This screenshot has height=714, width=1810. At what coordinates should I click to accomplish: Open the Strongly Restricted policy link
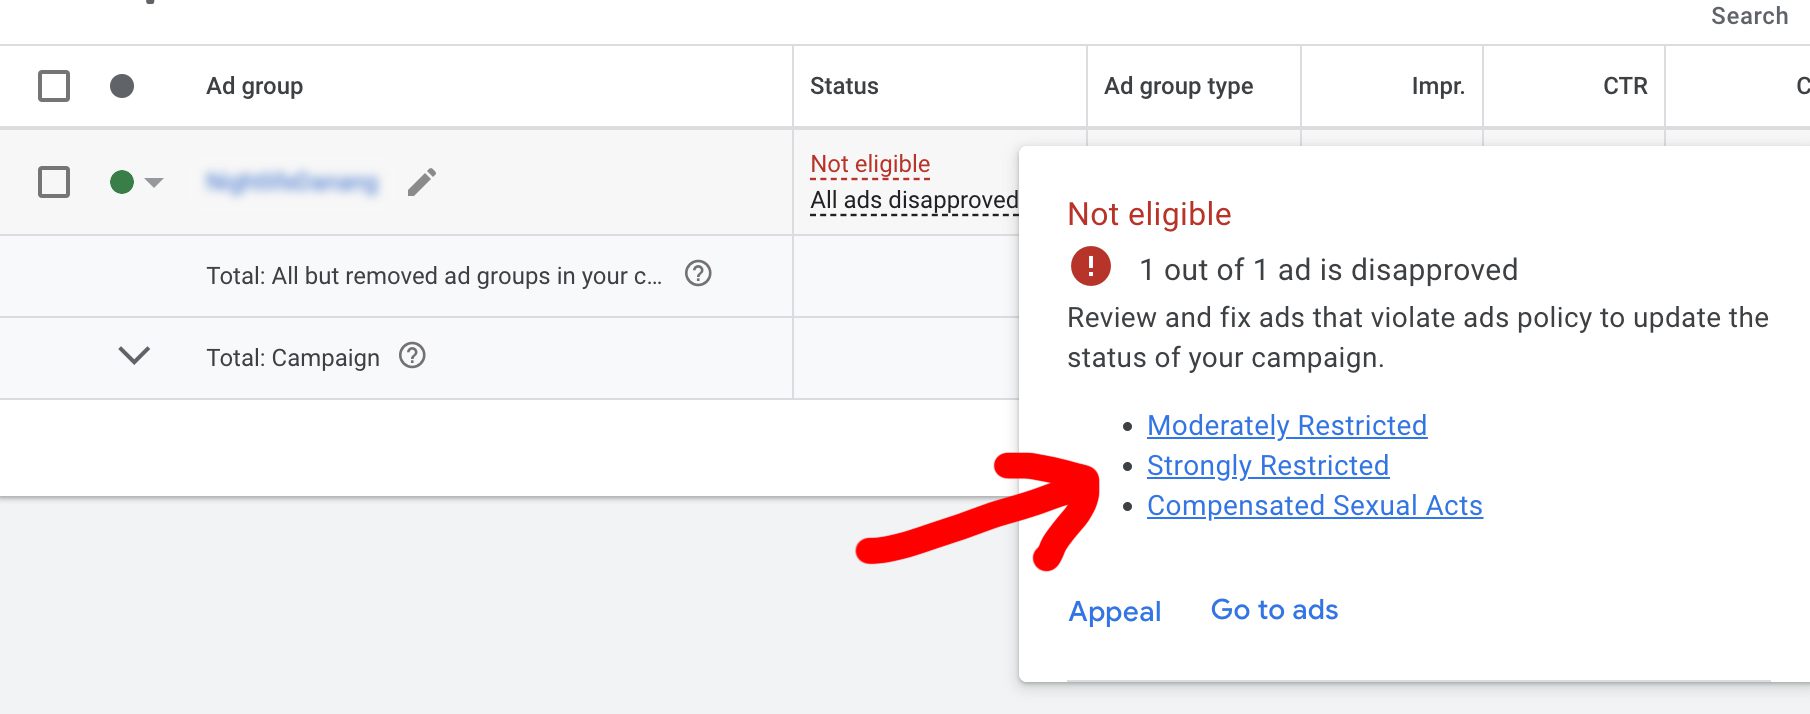pyautogui.click(x=1267, y=466)
